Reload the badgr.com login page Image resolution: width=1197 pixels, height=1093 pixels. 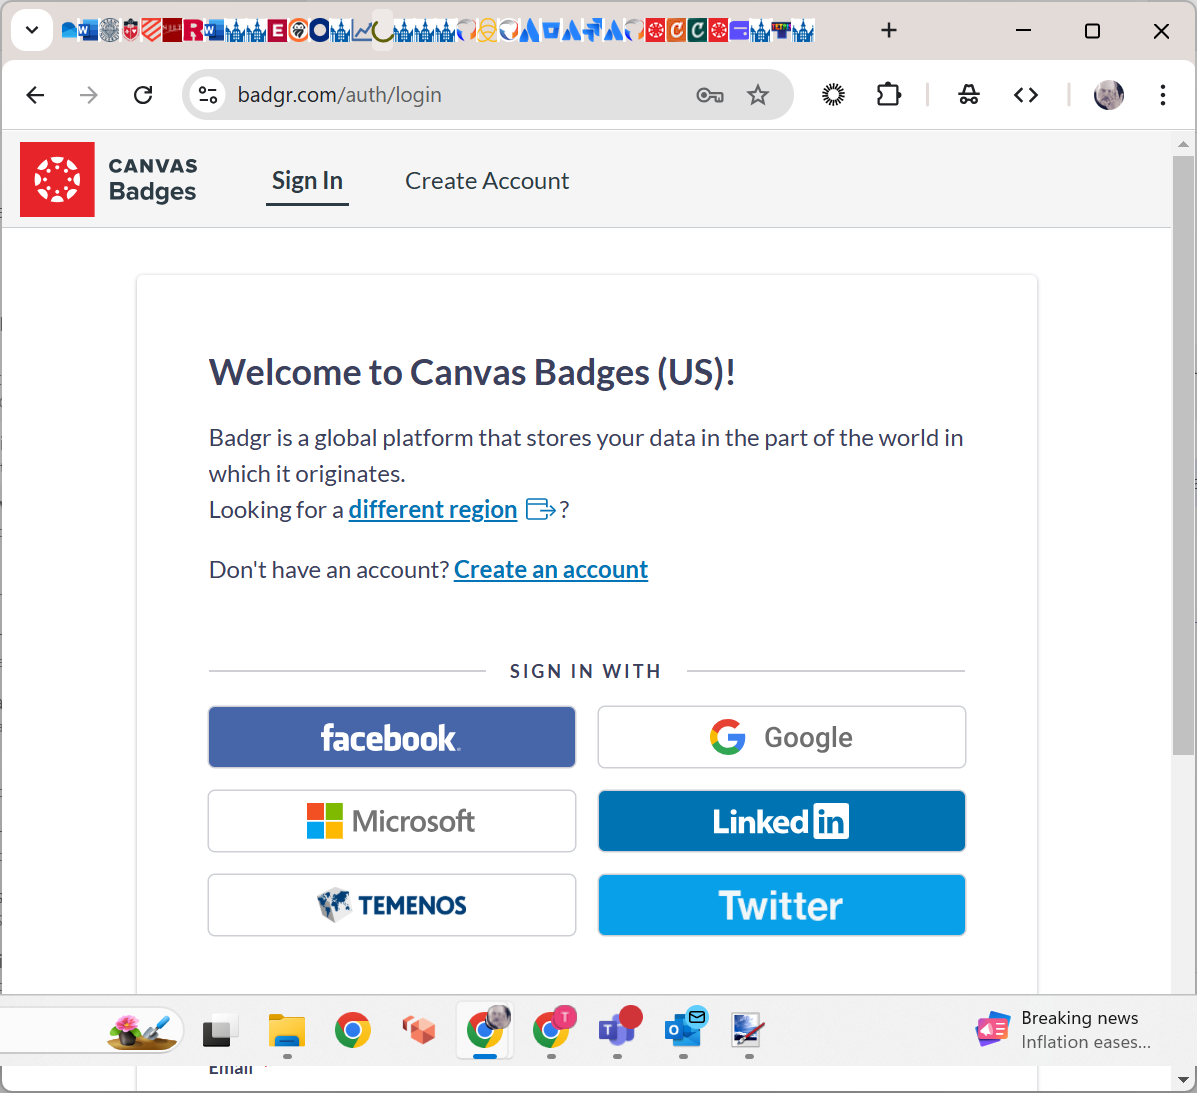(x=143, y=95)
